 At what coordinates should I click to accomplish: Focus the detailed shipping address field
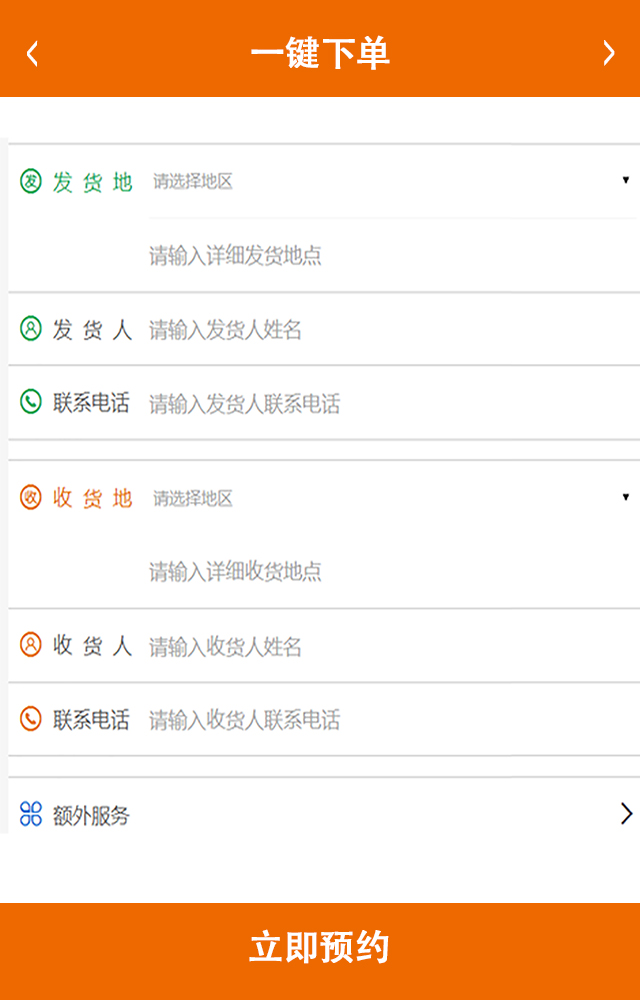click(390, 256)
